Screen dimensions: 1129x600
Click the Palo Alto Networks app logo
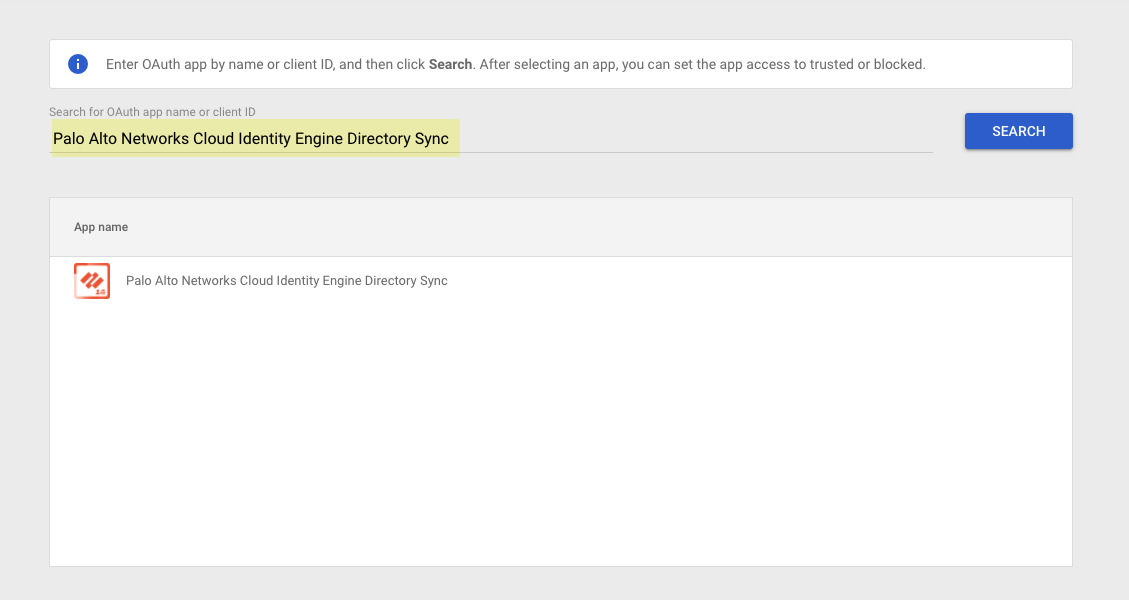(91, 281)
